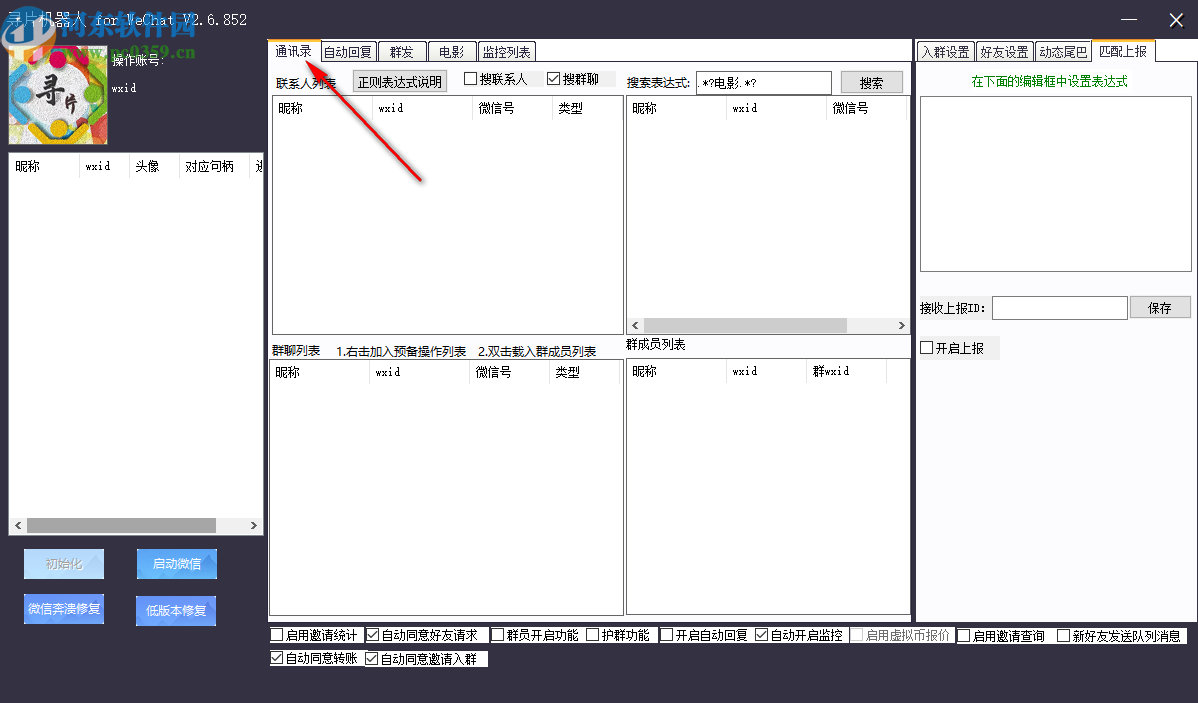Enable 护群功能 checkbox
The width and height of the screenshot is (1198, 703).
(592, 635)
